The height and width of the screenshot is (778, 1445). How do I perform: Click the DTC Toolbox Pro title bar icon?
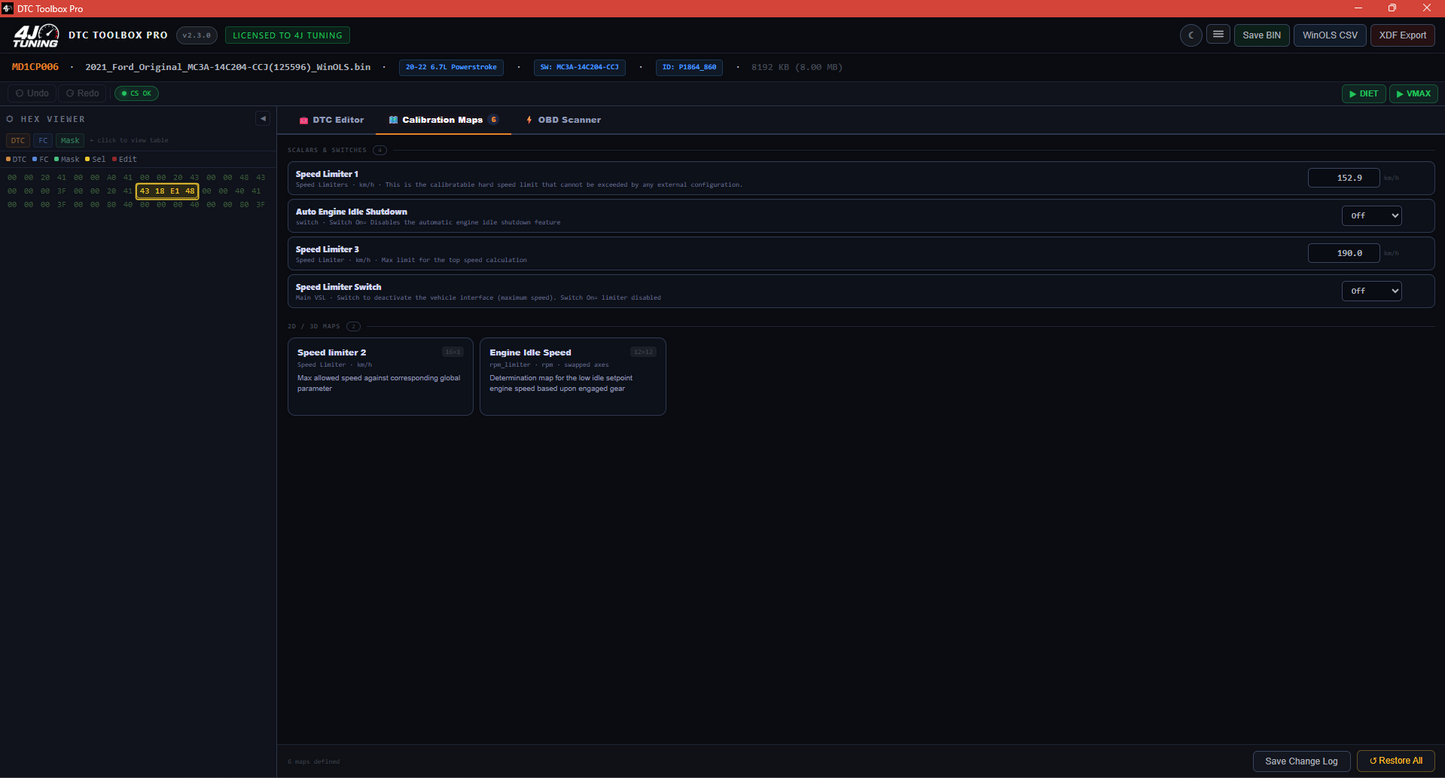7,8
